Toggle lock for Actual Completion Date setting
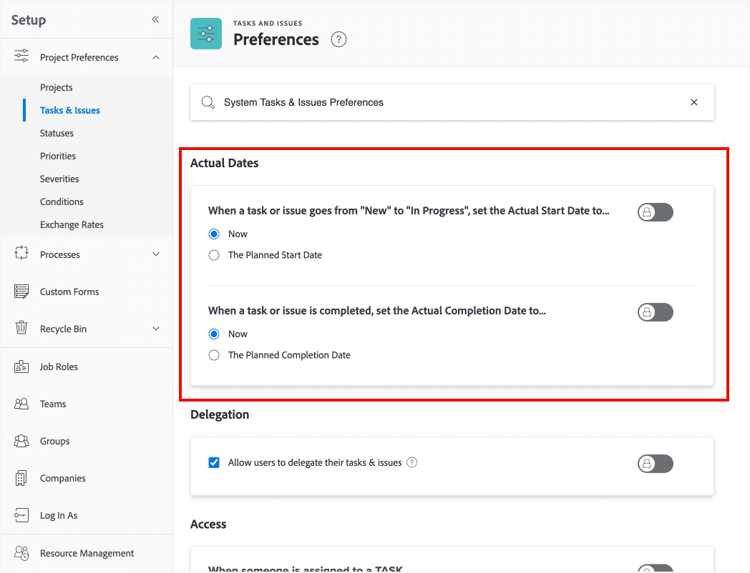Viewport: 750px width, 573px height. [x=655, y=312]
